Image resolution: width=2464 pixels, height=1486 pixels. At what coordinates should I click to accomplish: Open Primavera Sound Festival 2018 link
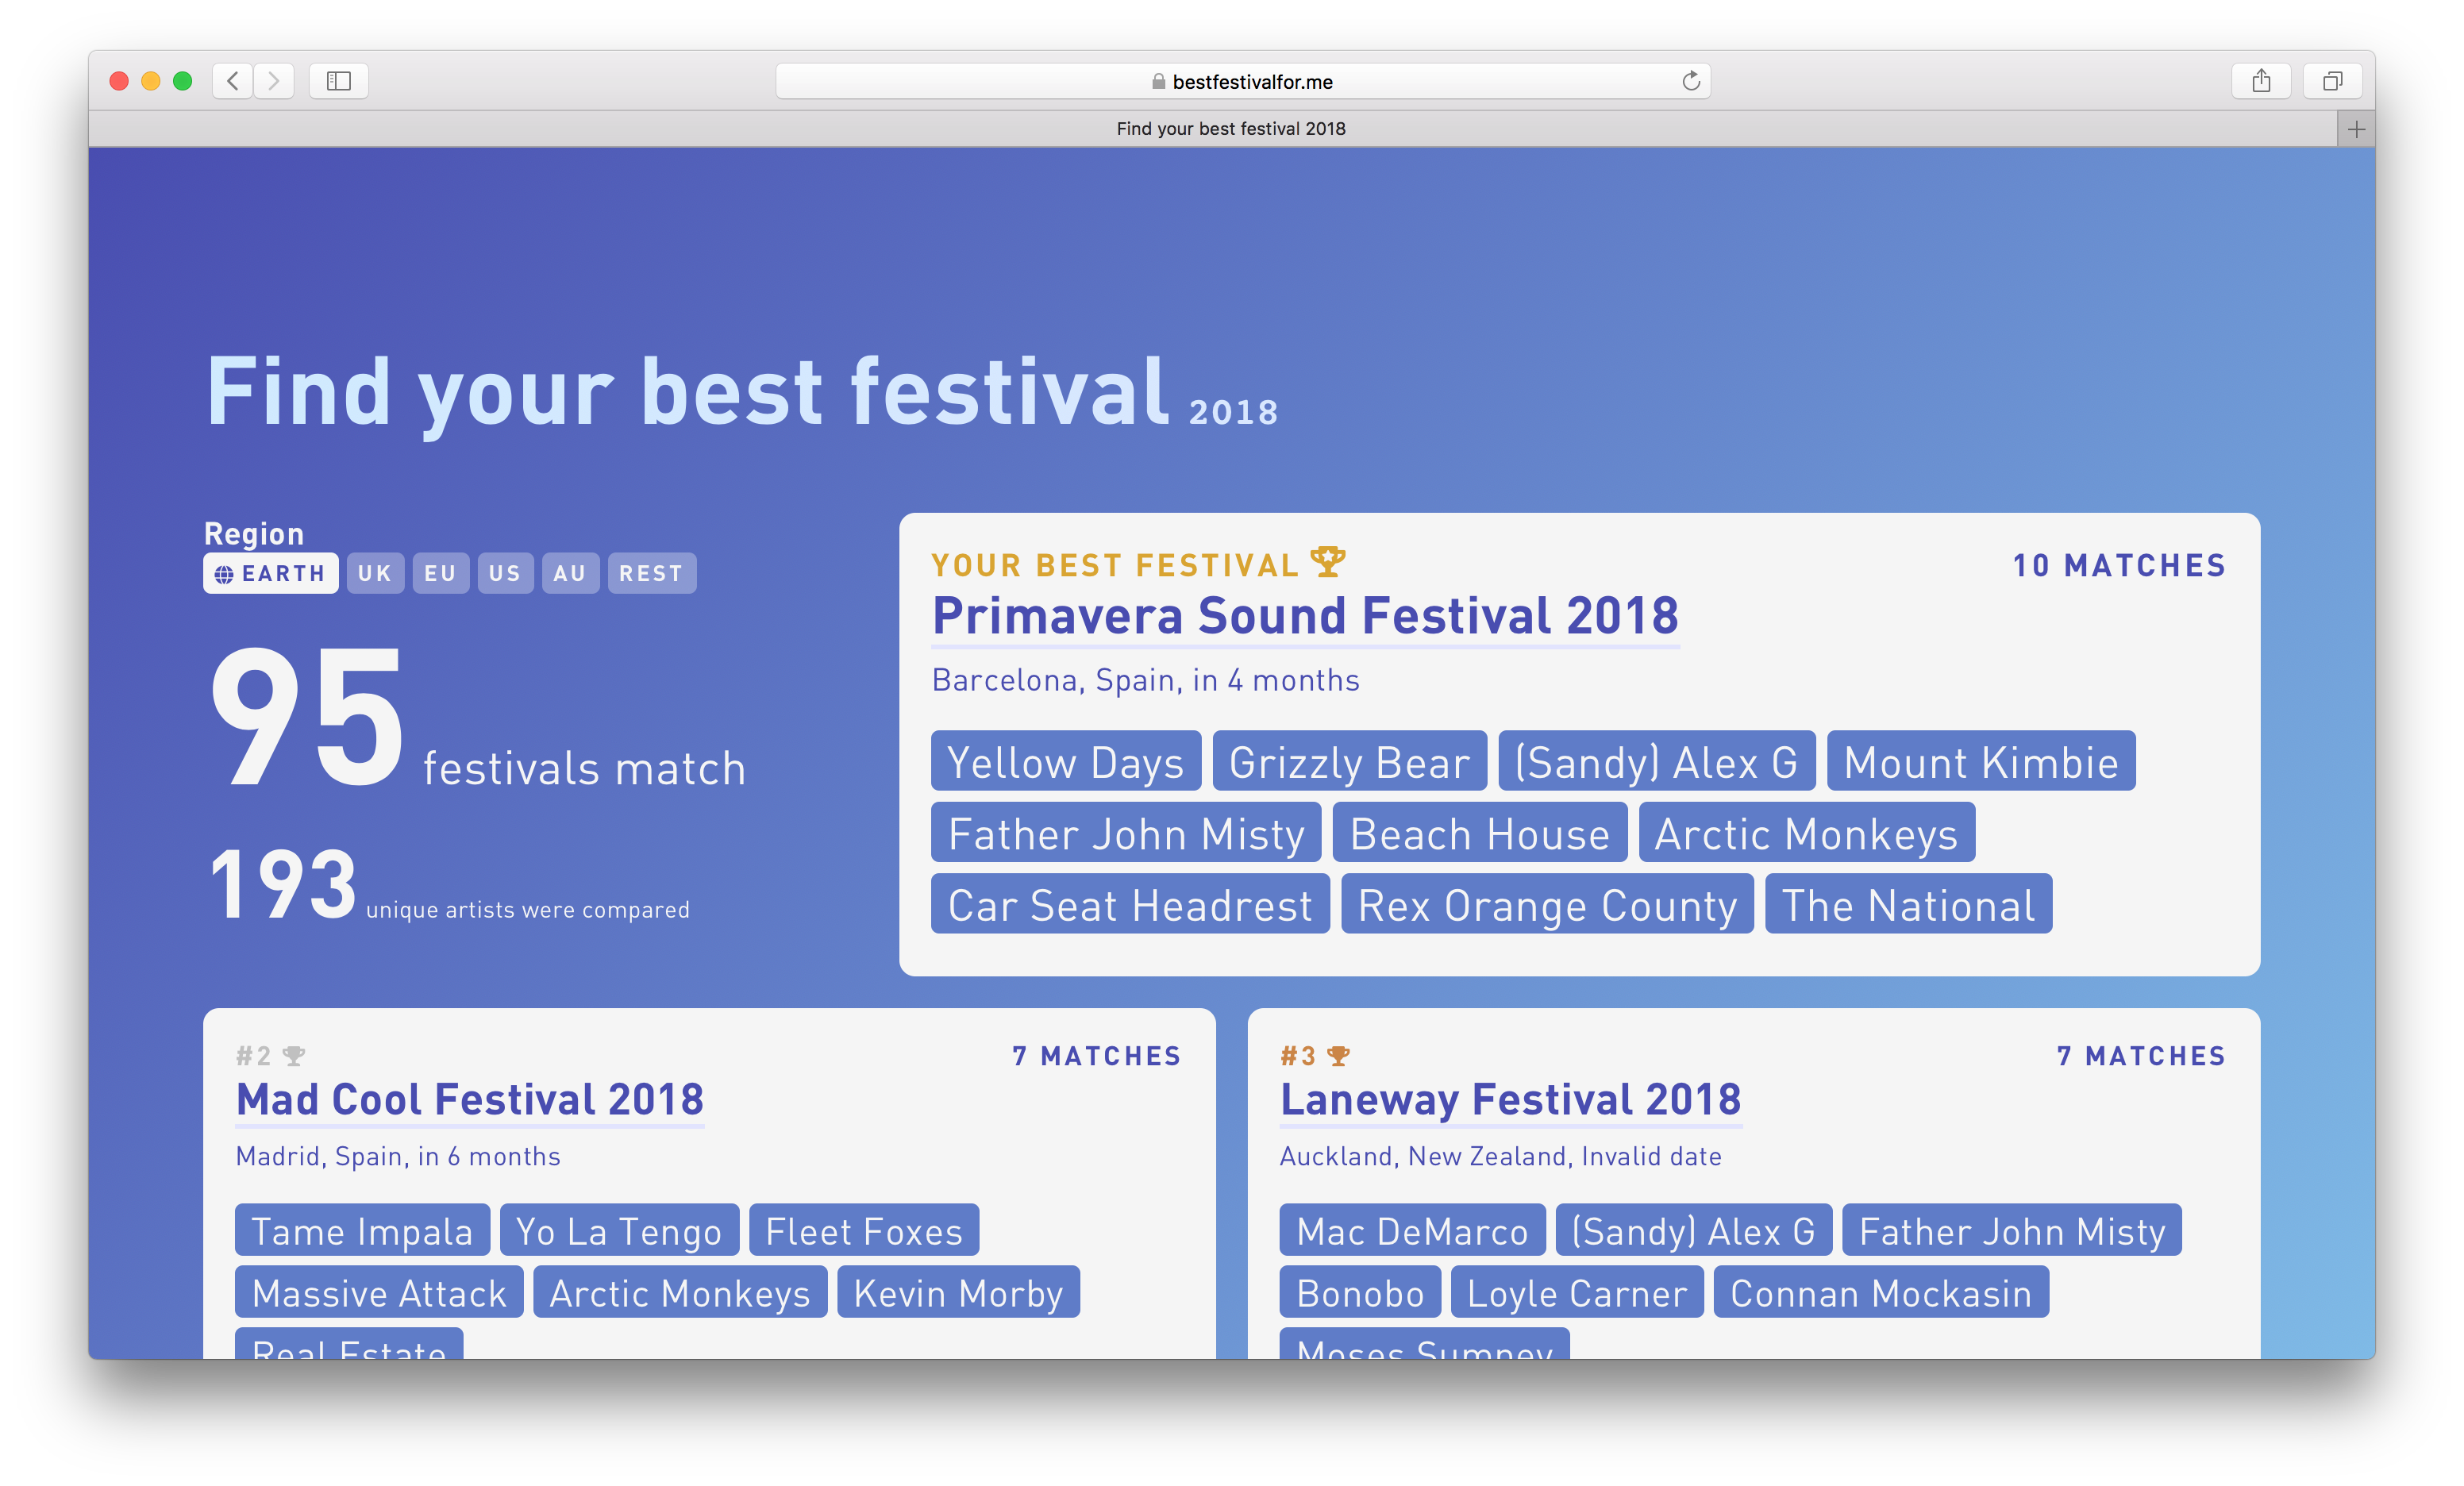pyautogui.click(x=1305, y=616)
